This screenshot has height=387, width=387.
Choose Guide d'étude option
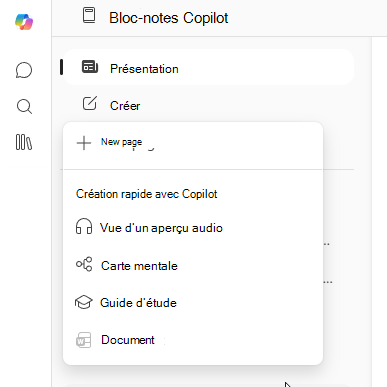tap(193, 303)
